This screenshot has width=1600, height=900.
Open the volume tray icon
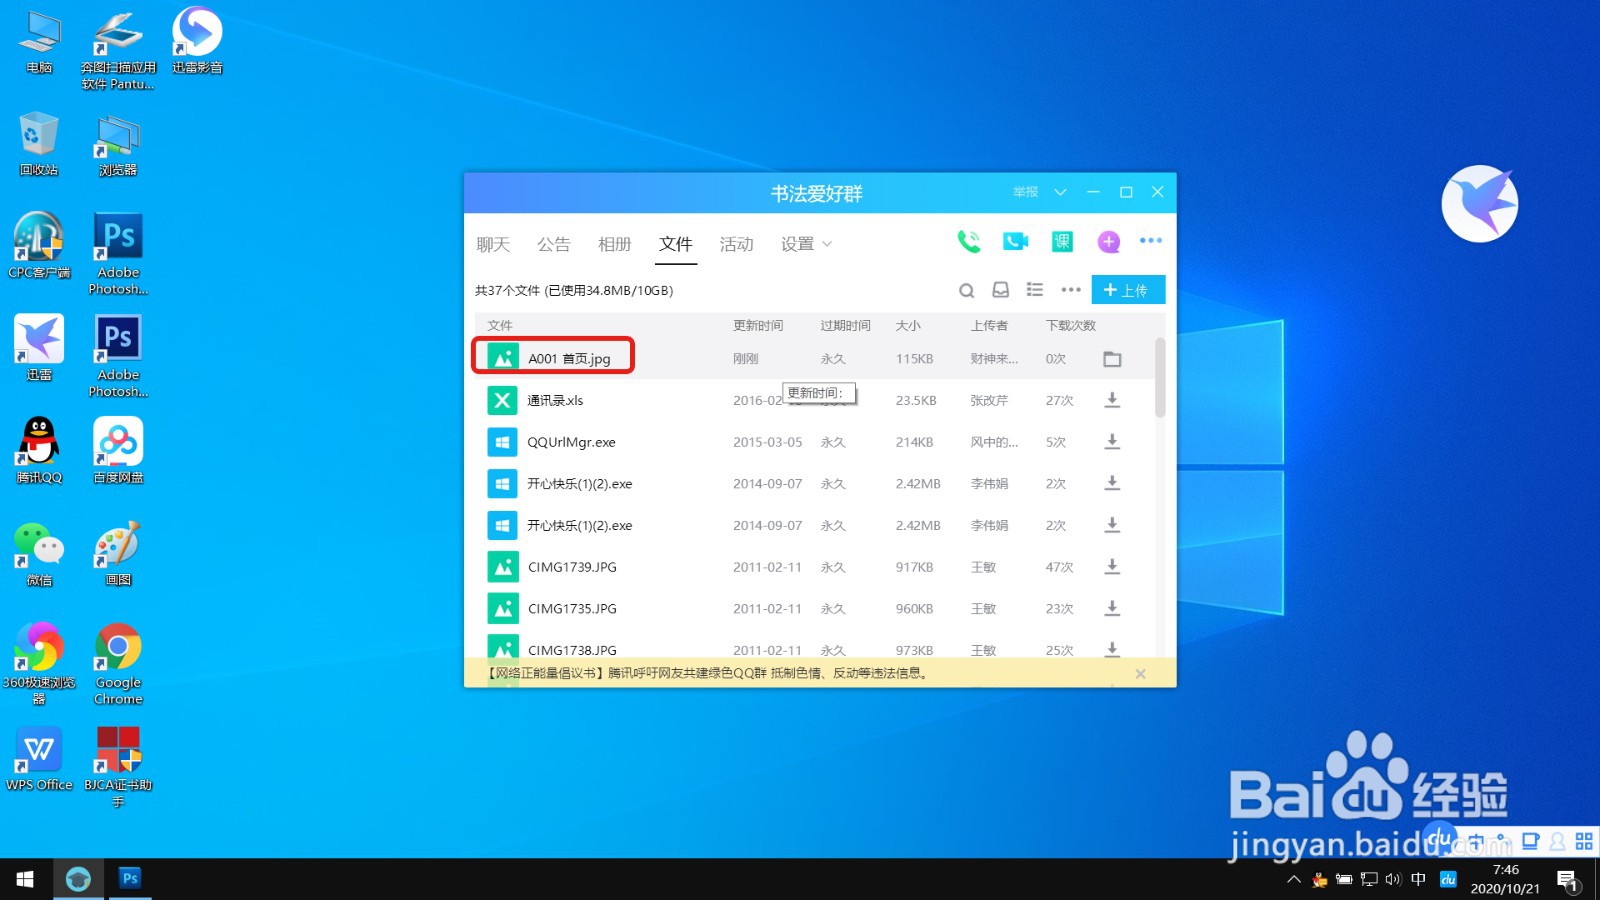point(1393,880)
